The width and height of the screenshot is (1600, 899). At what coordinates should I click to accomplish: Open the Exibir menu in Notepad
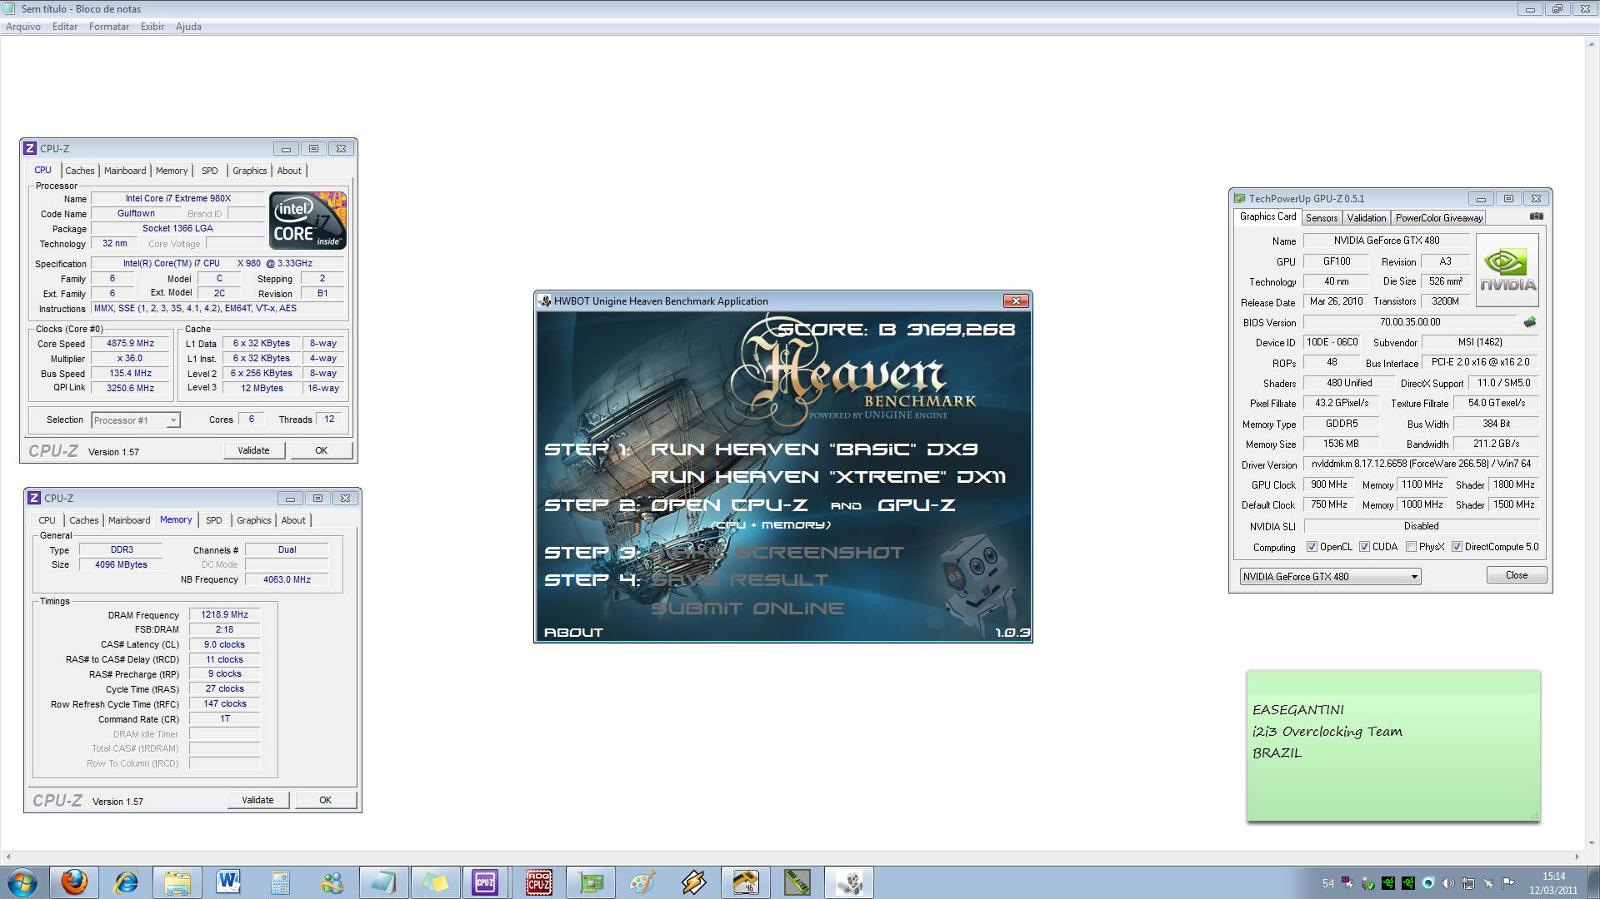click(x=152, y=27)
